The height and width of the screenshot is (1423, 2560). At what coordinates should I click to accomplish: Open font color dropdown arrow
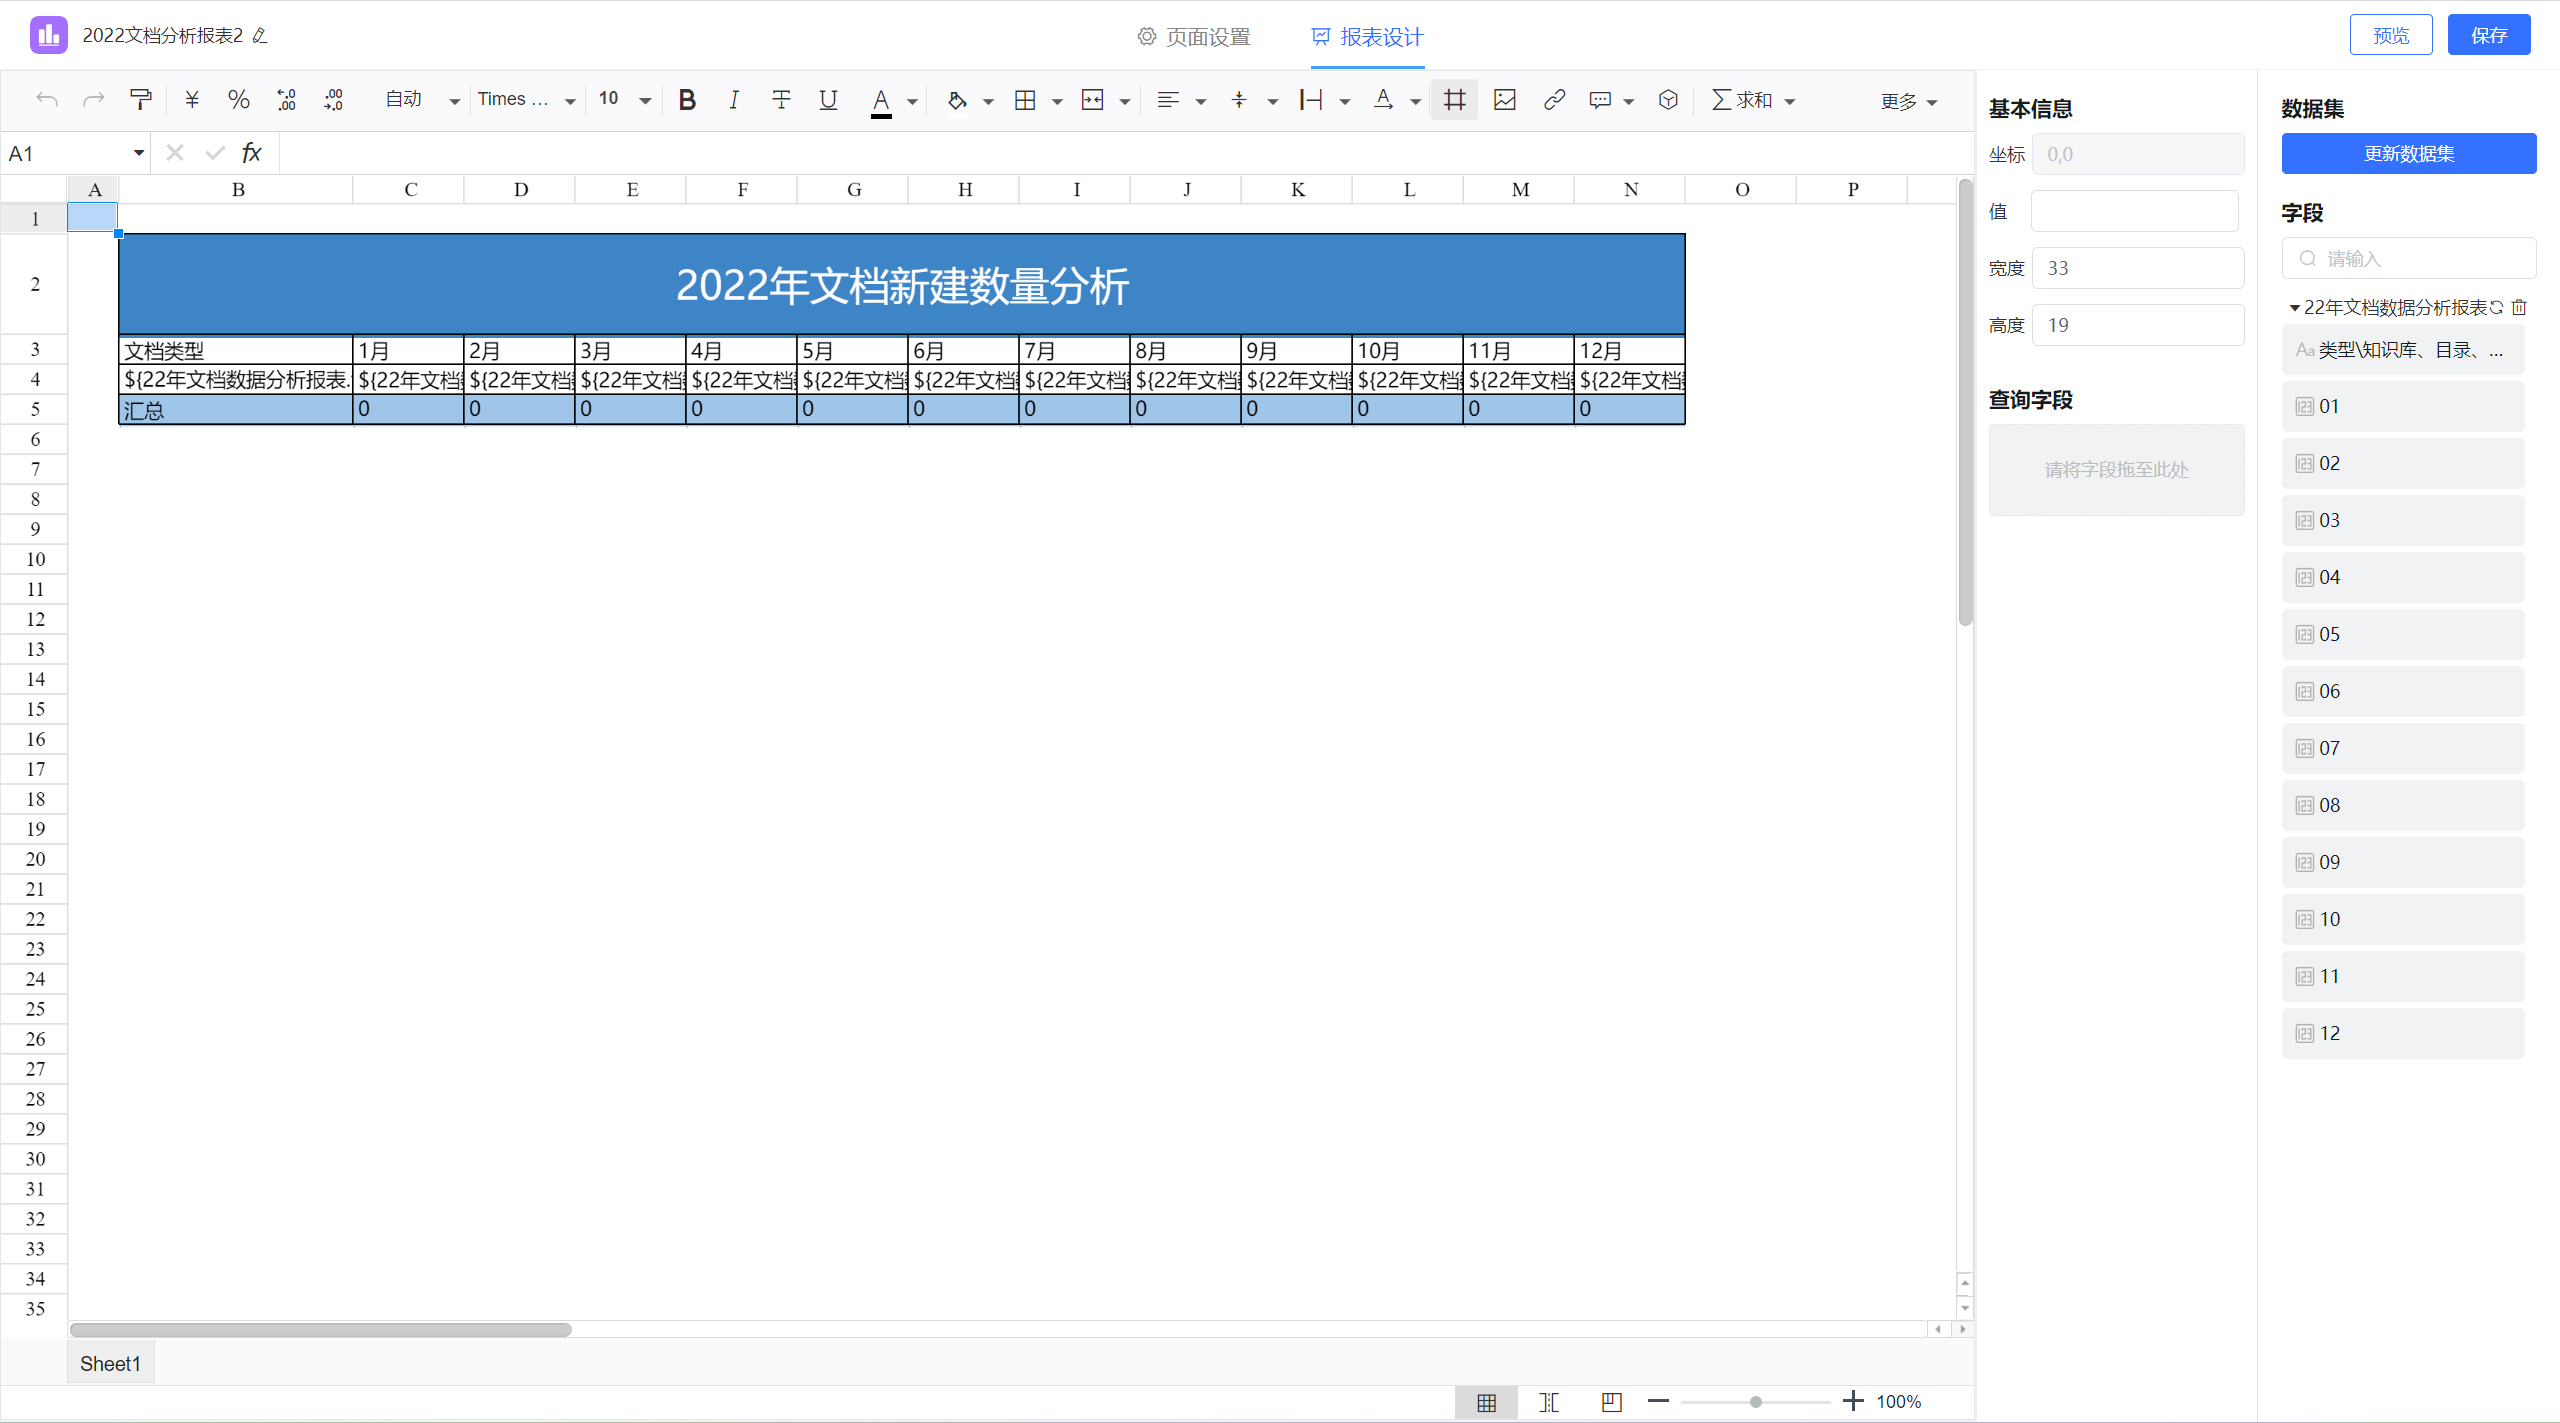(x=912, y=101)
